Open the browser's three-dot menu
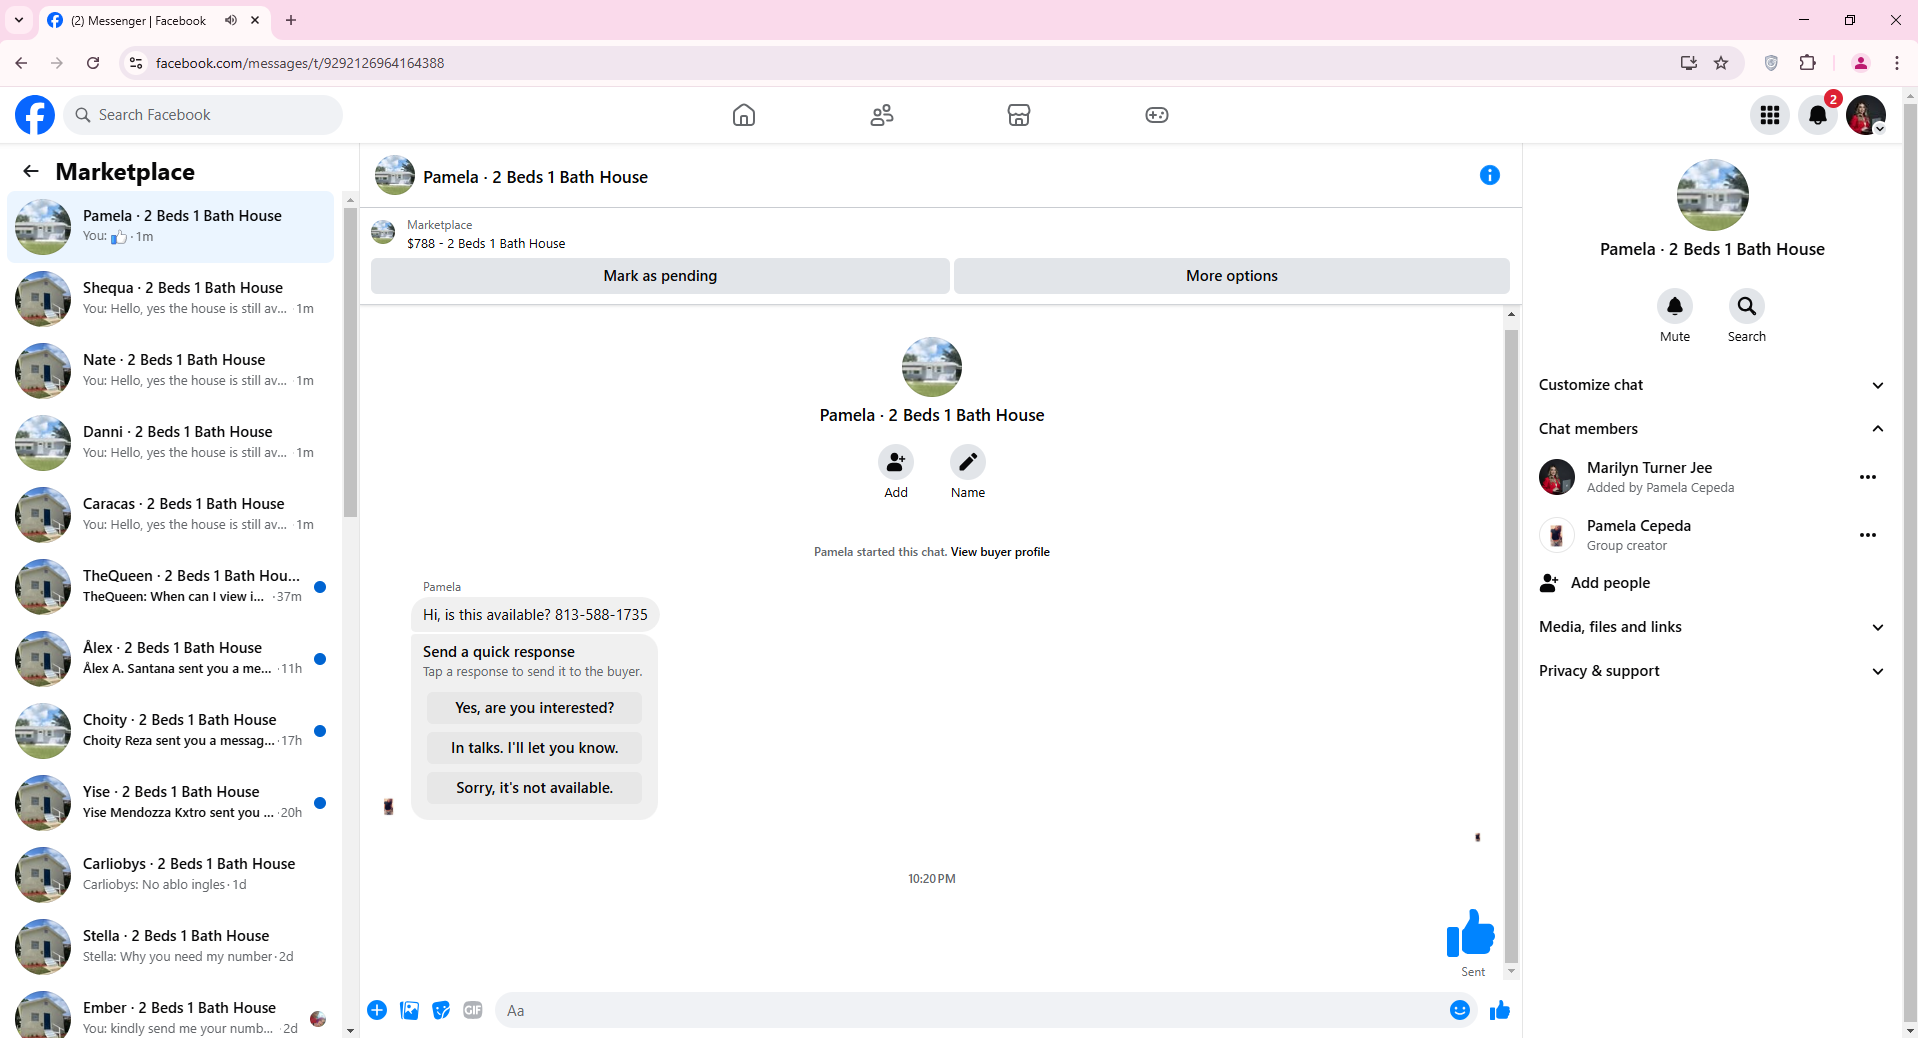The width and height of the screenshot is (1918, 1038). tap(1897, 63)
